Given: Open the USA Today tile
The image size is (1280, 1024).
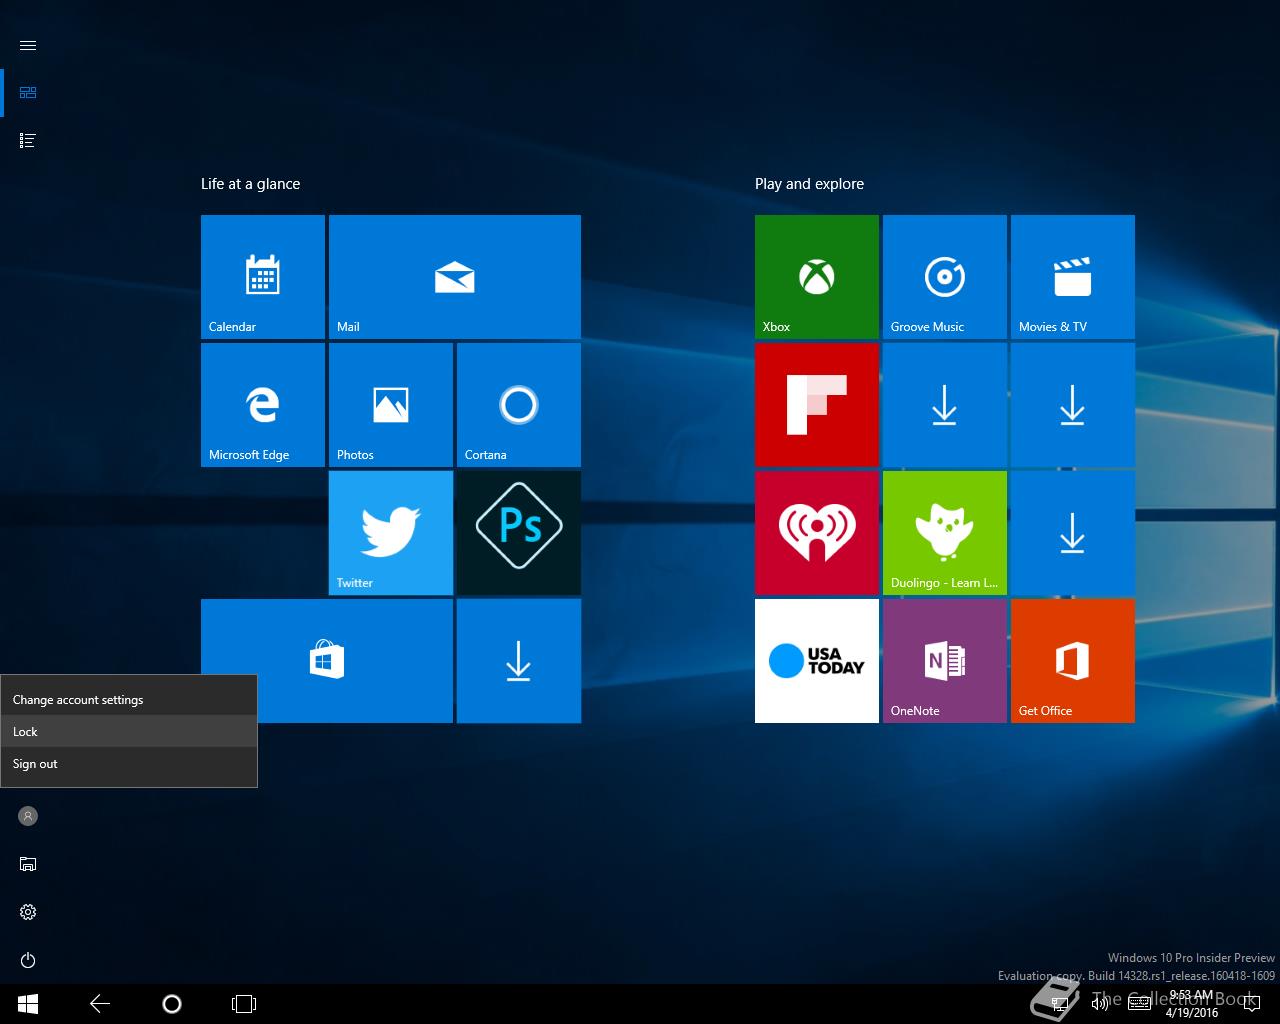Looking at the screenshot, I should pyautogui.click(x=817, y=661).
